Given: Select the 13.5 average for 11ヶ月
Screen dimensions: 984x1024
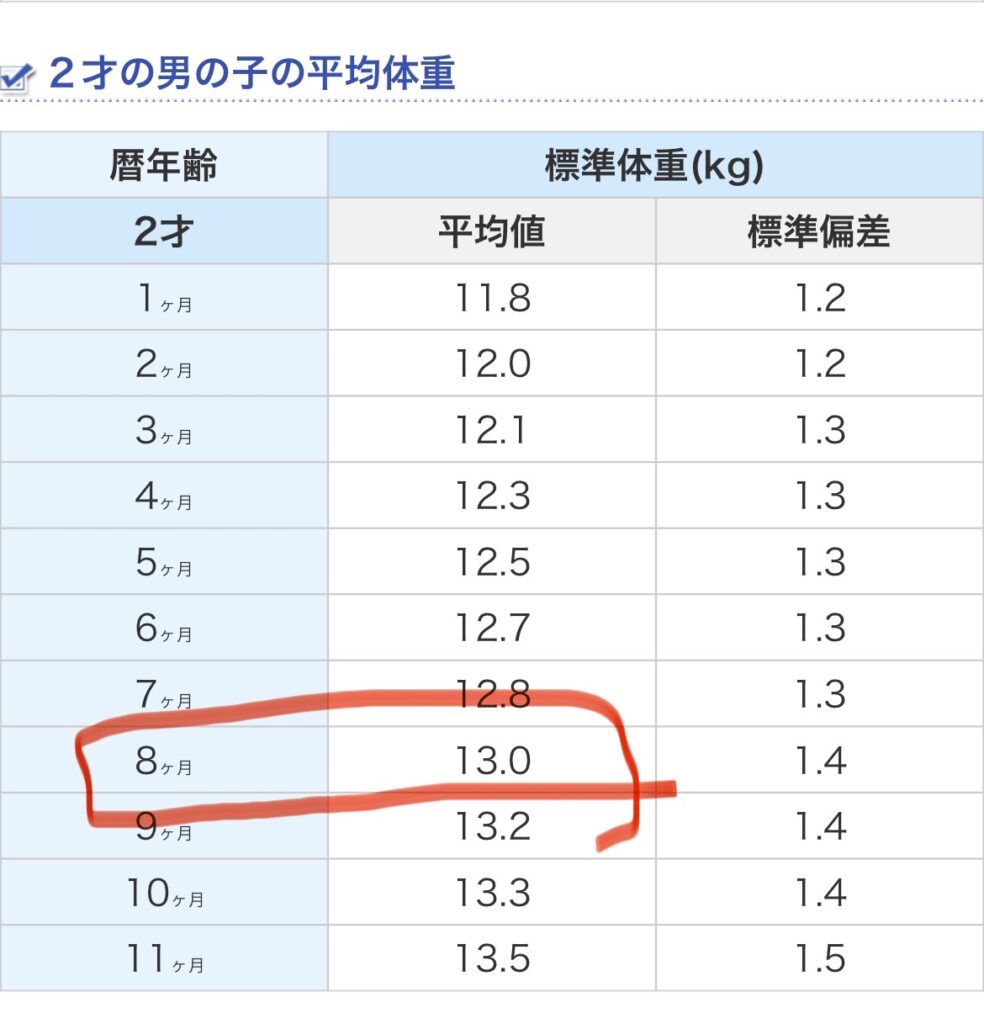Looking at the screenshot, I should [x=492, y=958].
